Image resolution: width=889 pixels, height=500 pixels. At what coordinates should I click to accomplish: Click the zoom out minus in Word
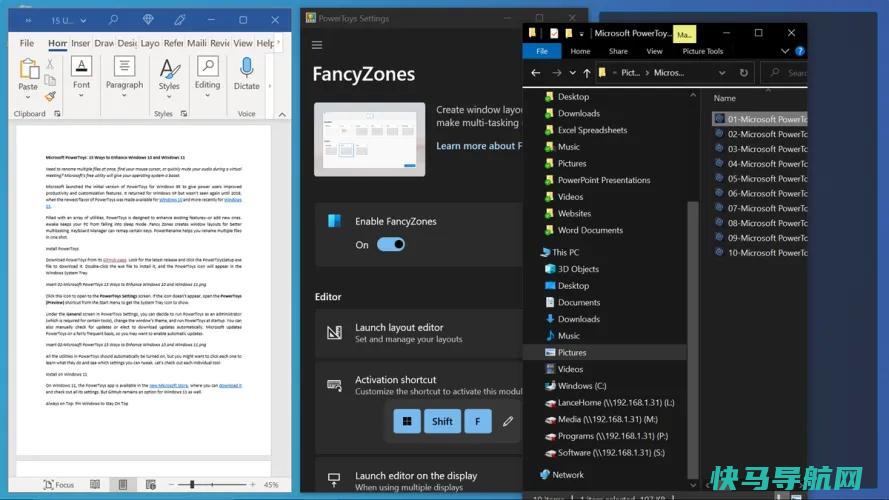[x=171, y=485]
